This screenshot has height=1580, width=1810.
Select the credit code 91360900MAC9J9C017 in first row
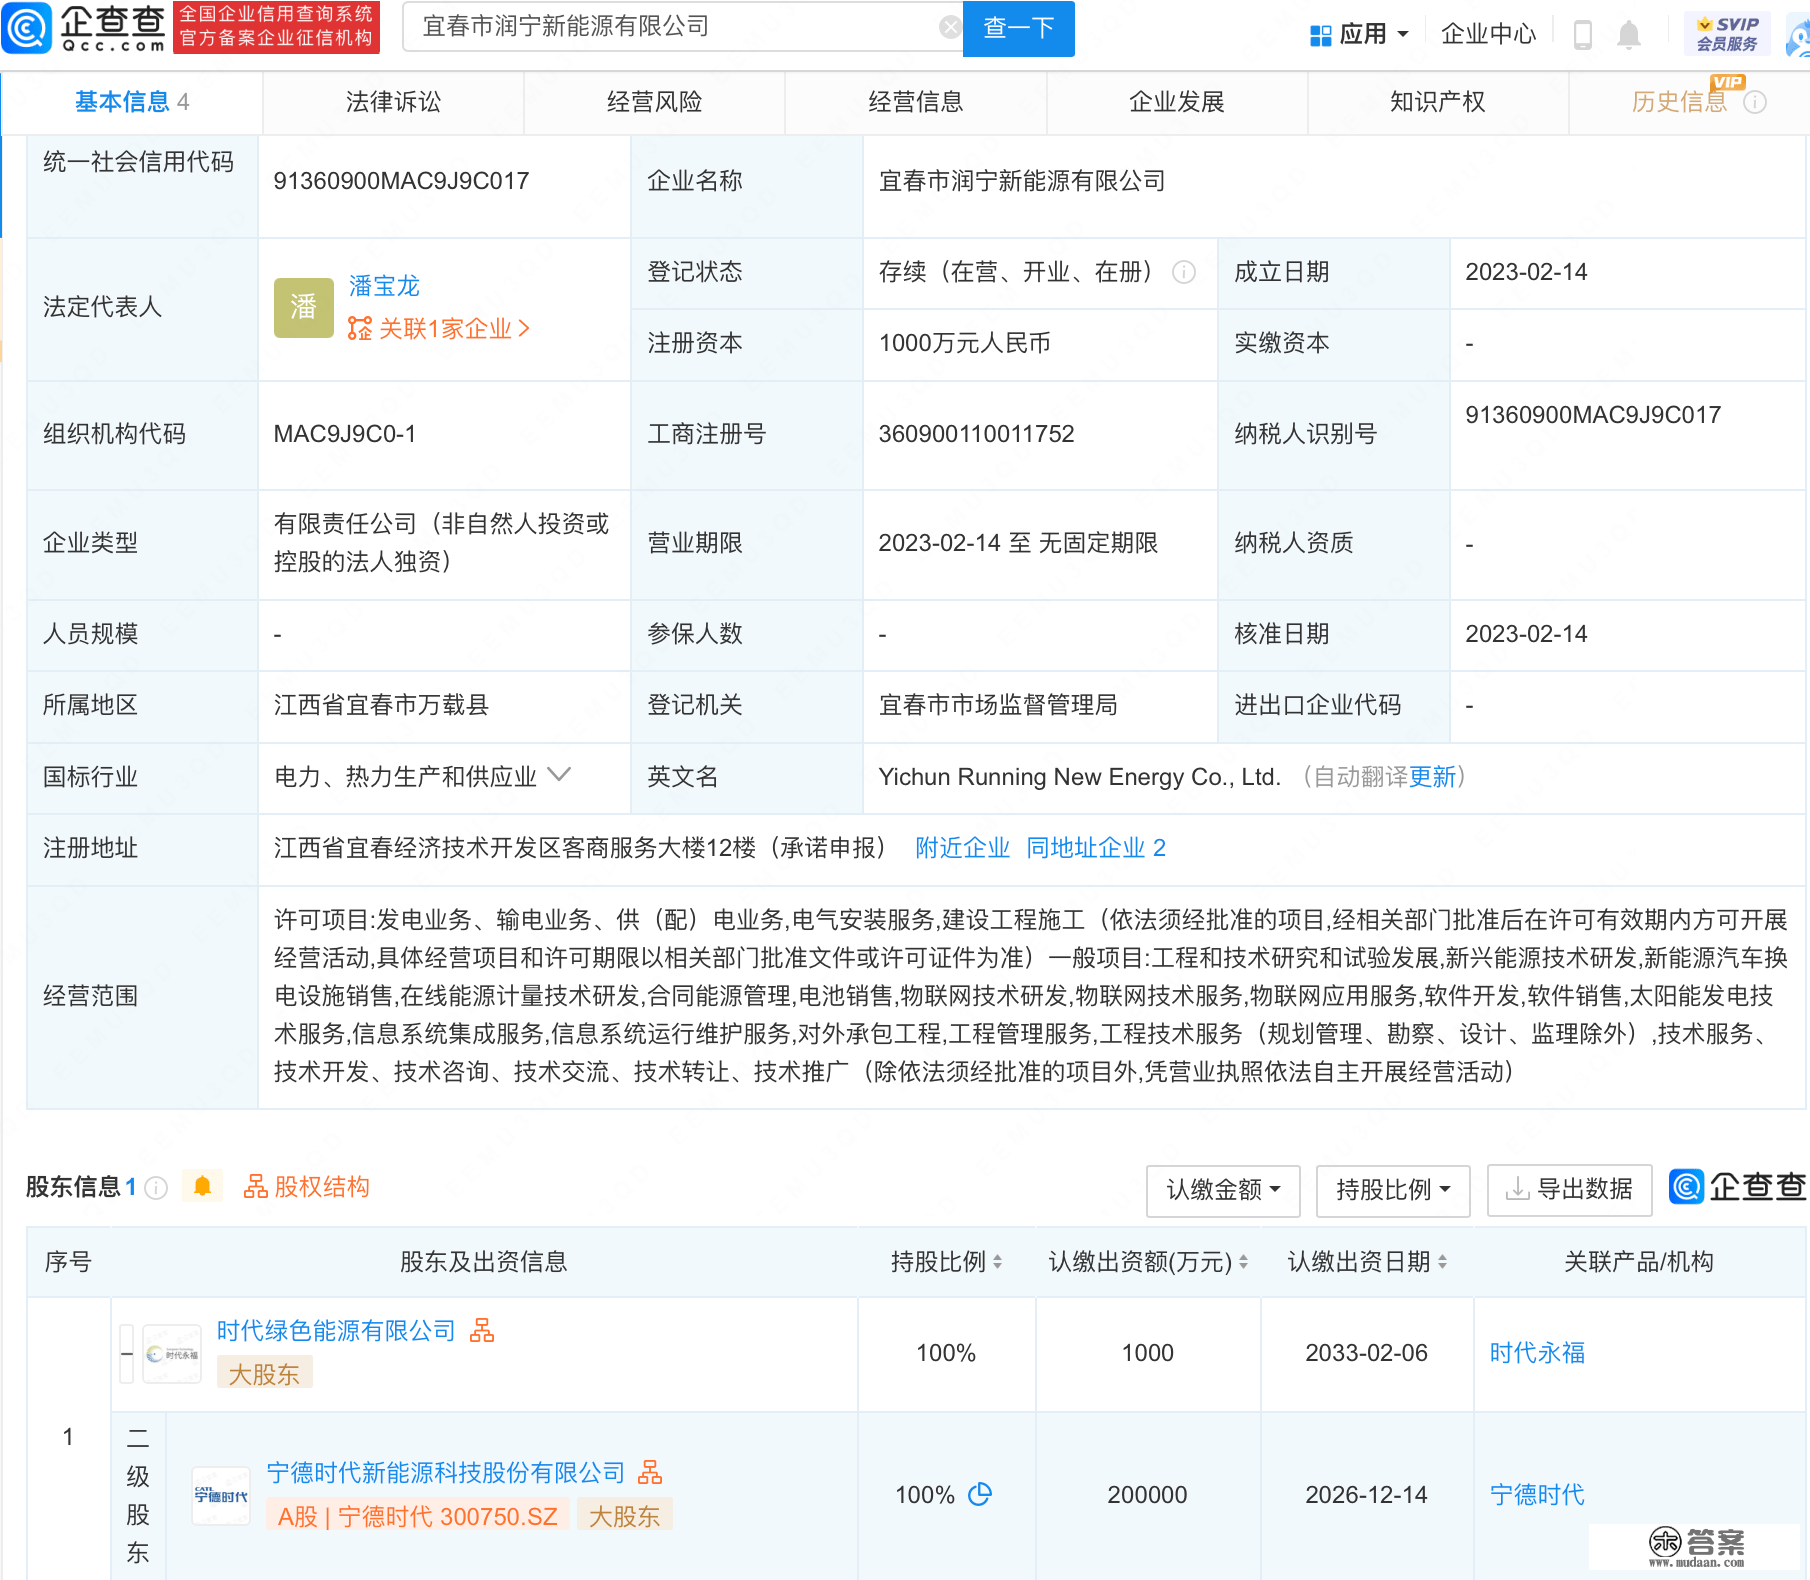point(401,181)
